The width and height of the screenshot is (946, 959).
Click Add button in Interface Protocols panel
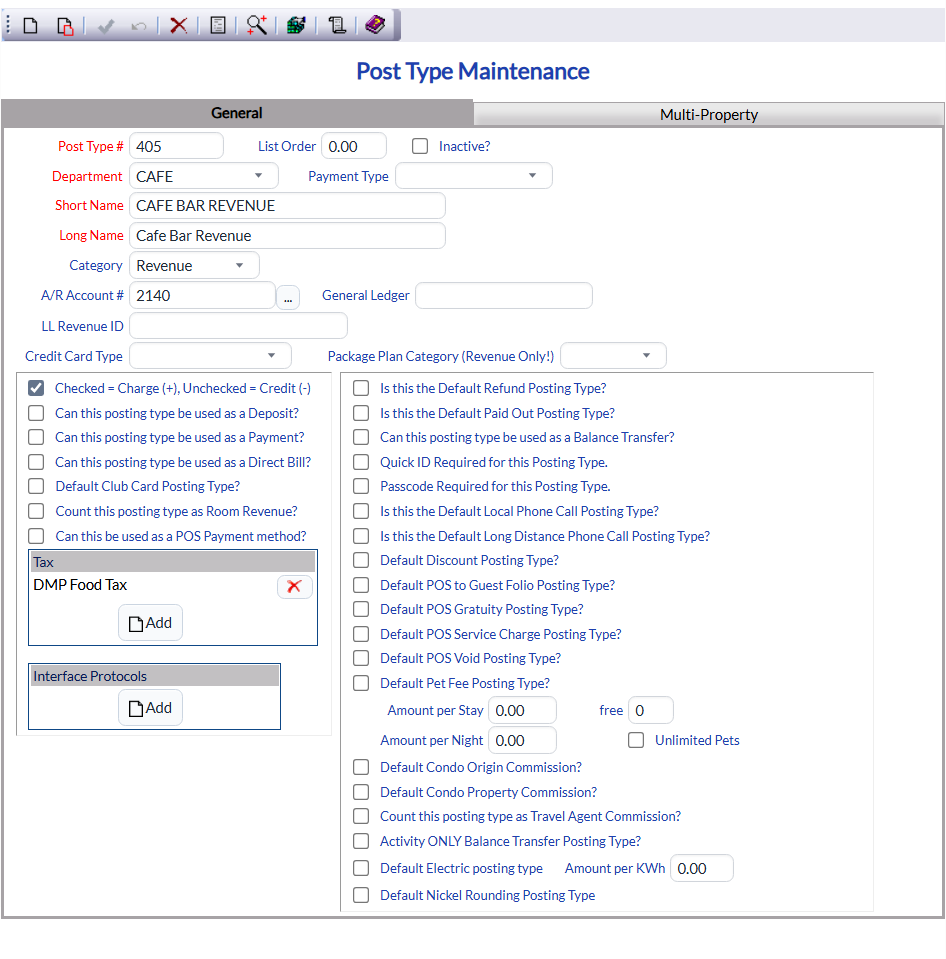(x=150, y=708)
